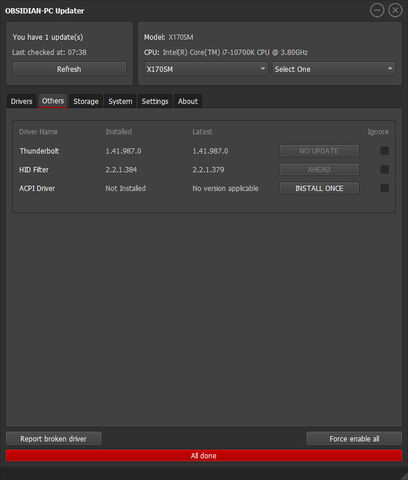Screen dimensions: 408x480
Task: Toggle Ignore checkbox for ACPI Driver
Action: pyautogui.click(x=385, y=188)
